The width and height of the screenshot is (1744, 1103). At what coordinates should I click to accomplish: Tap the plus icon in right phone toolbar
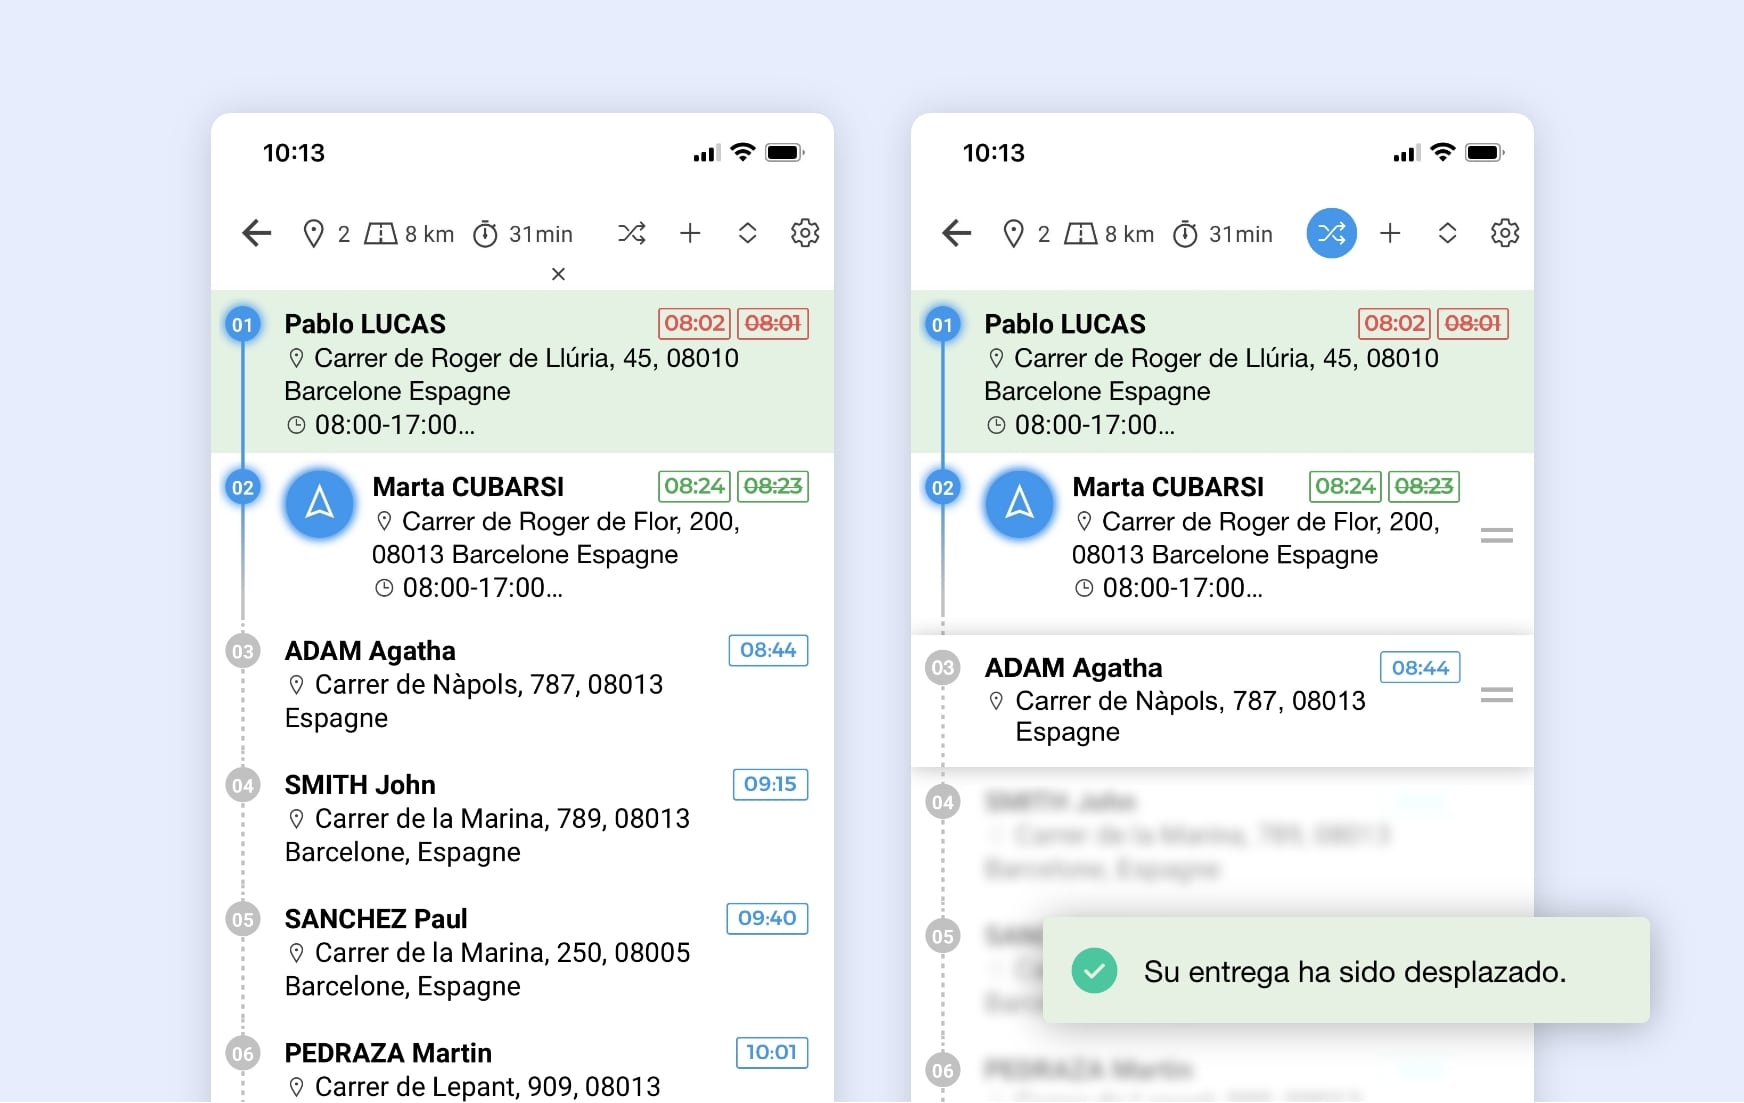[x=1390, y=233]
